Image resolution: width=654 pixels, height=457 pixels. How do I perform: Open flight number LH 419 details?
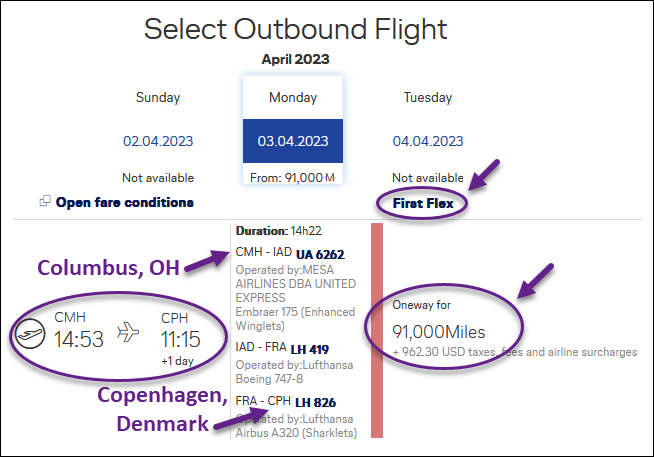[x=309, y=349]
